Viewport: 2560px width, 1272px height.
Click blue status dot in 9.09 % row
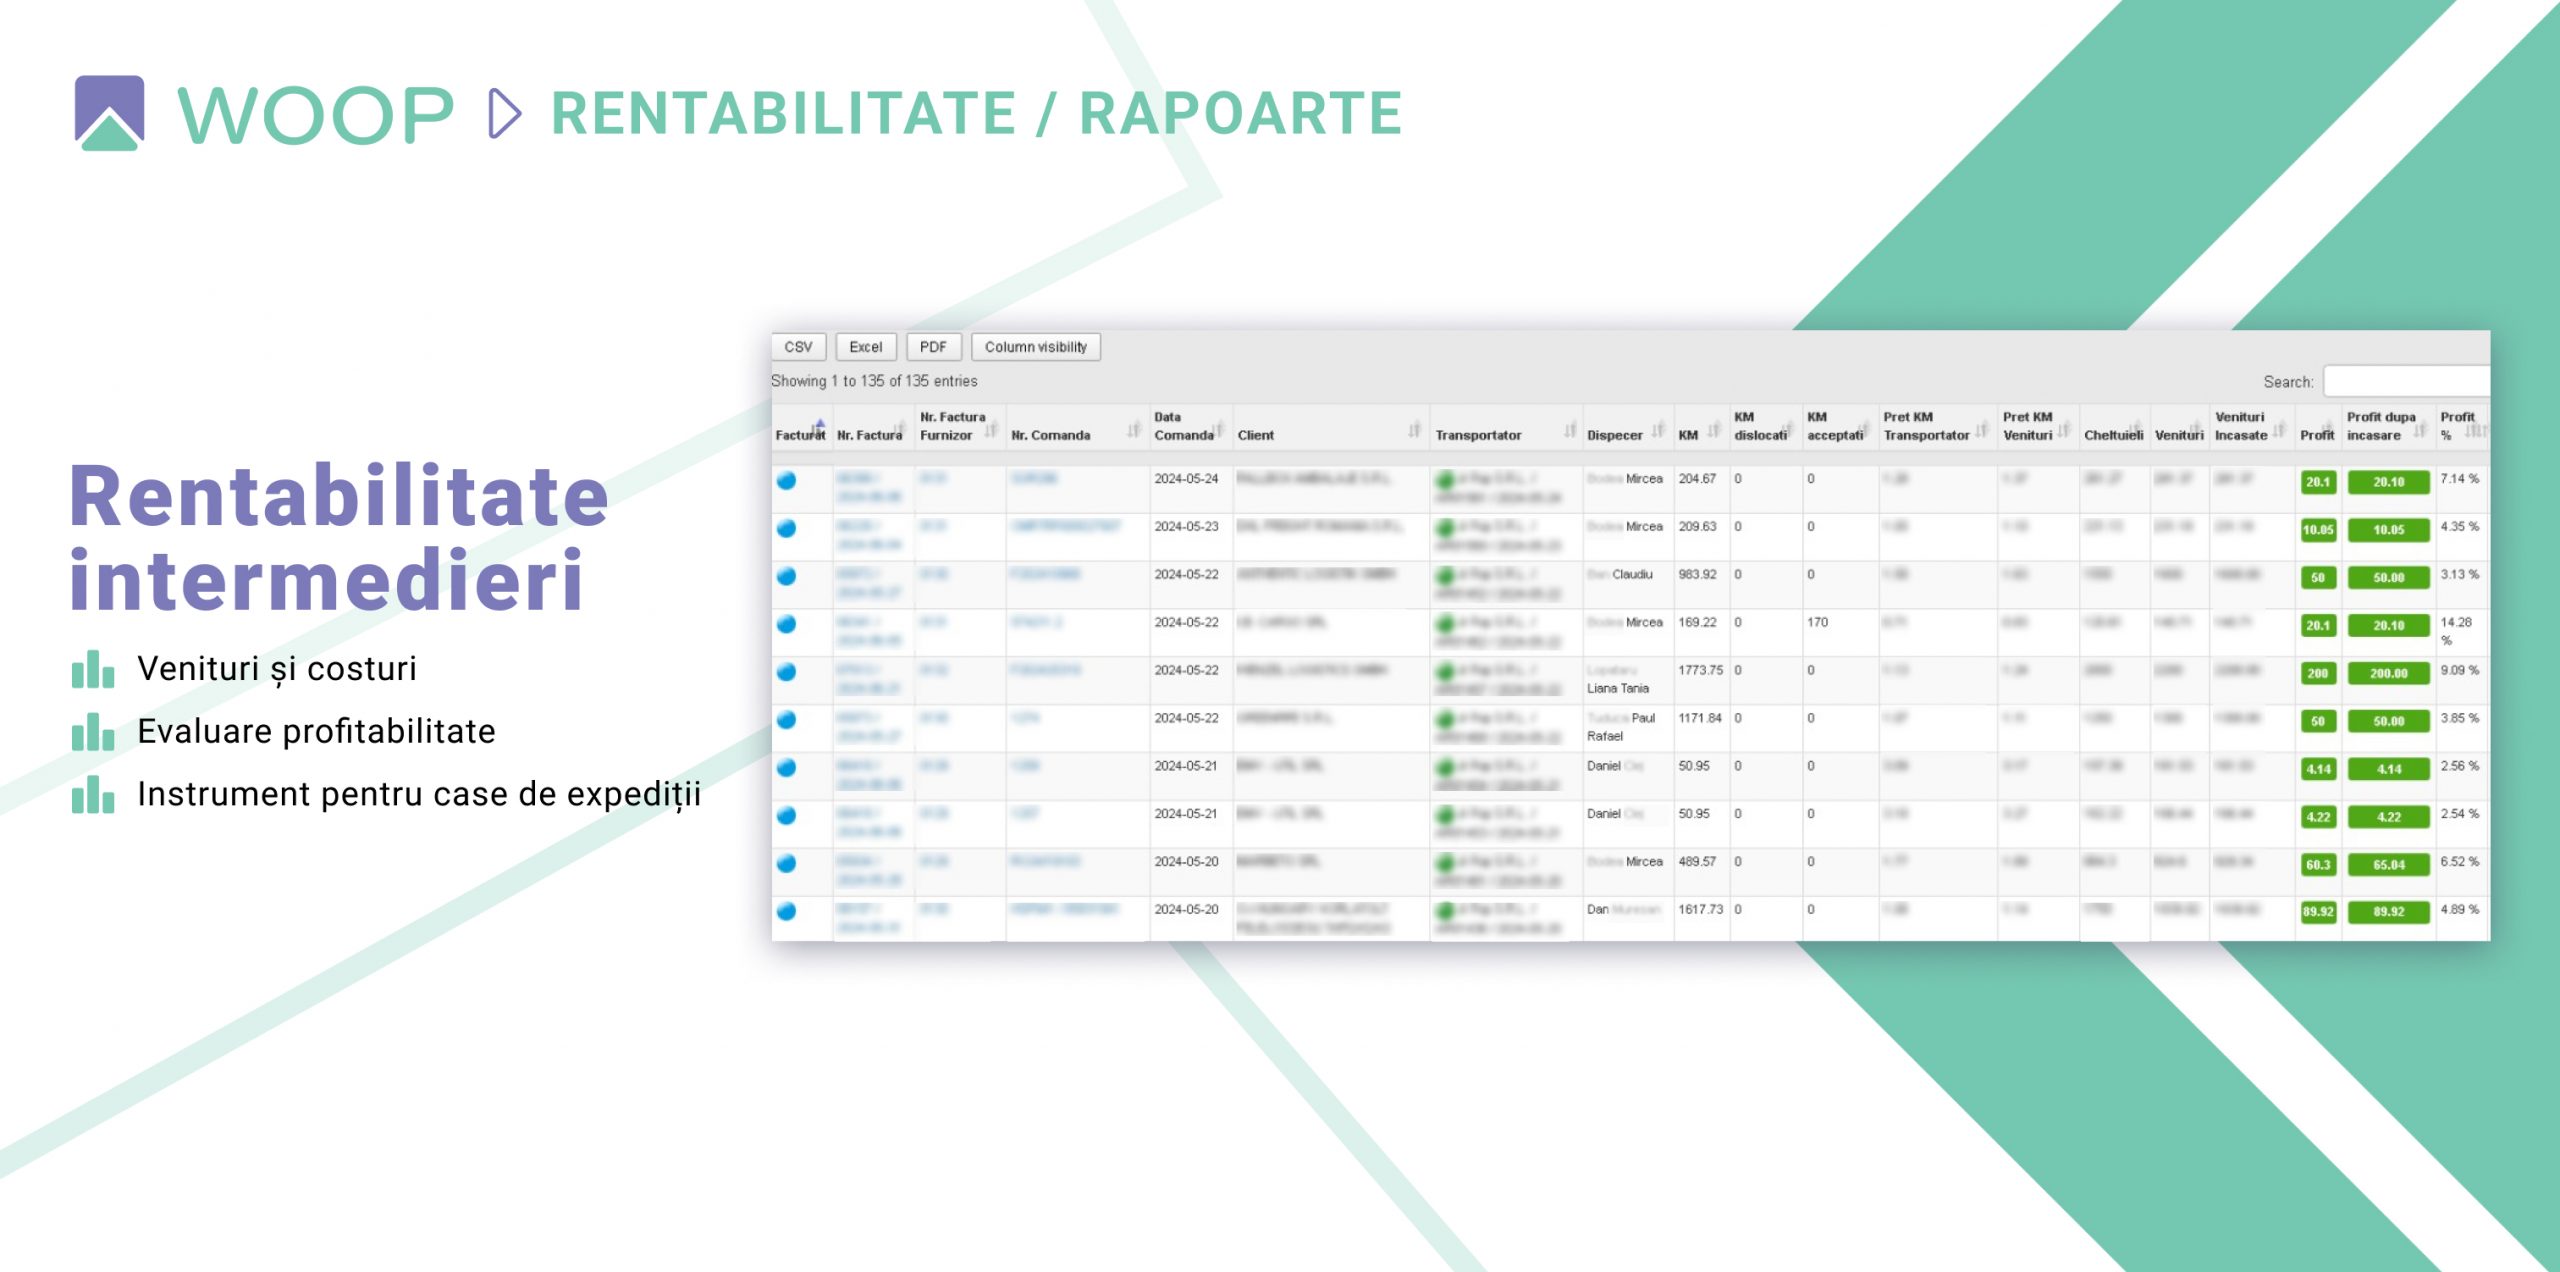(x=787, y=672)
